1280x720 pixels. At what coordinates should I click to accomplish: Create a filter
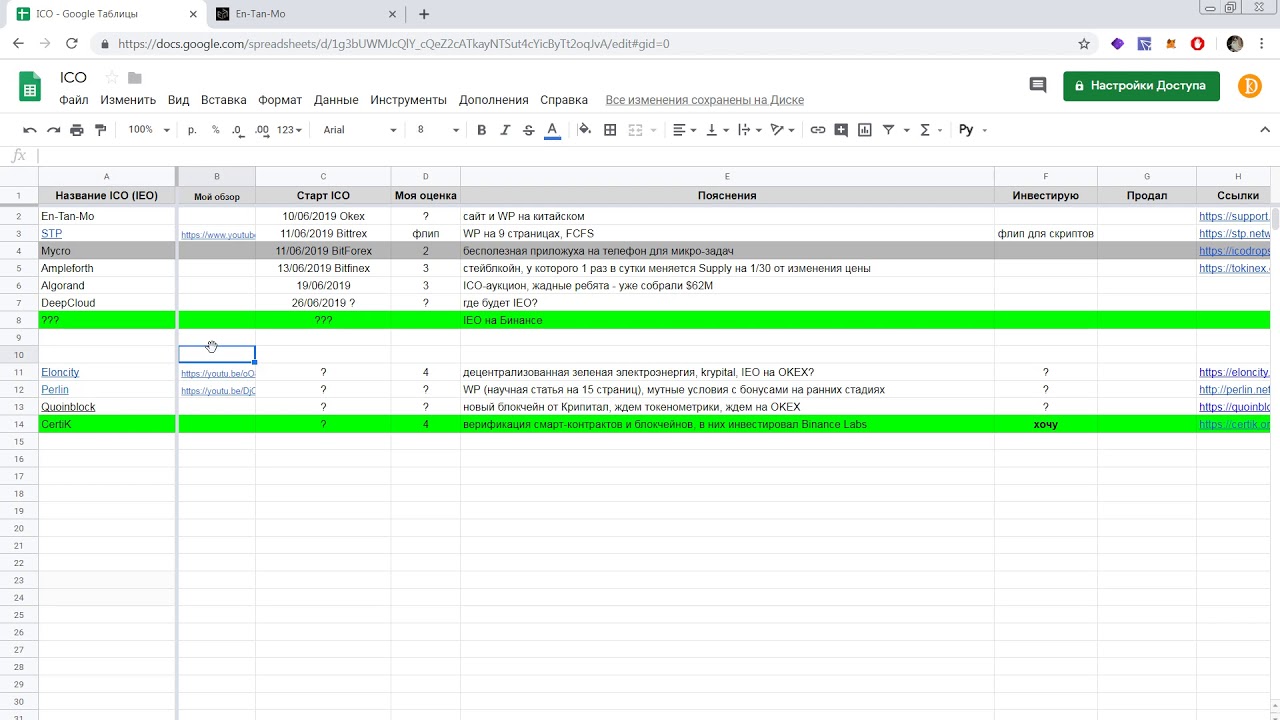coord(888,130)
